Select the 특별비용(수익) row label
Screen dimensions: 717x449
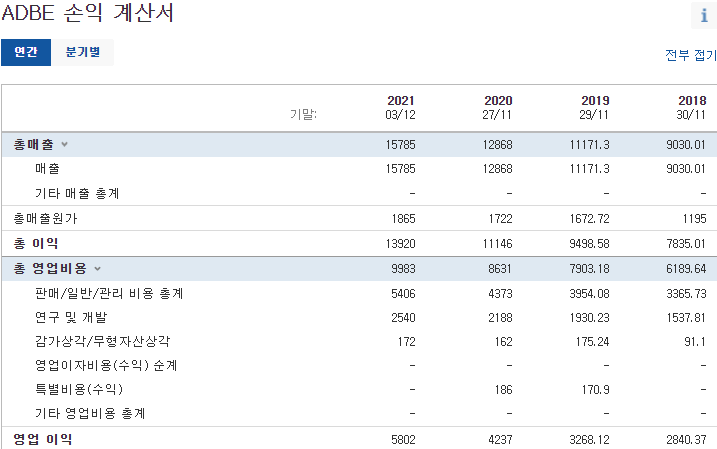(x=79, y=389)
